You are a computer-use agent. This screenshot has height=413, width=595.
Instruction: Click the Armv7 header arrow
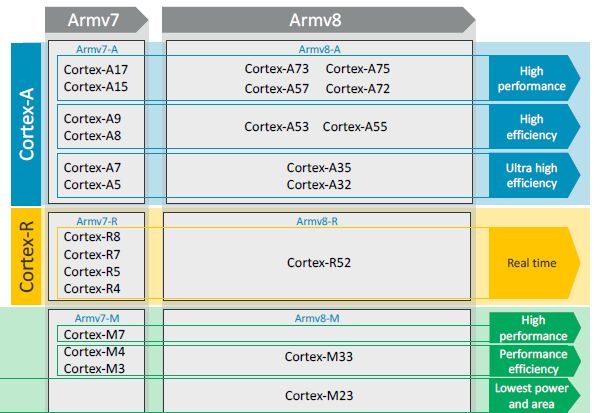[x=96, y=20]
